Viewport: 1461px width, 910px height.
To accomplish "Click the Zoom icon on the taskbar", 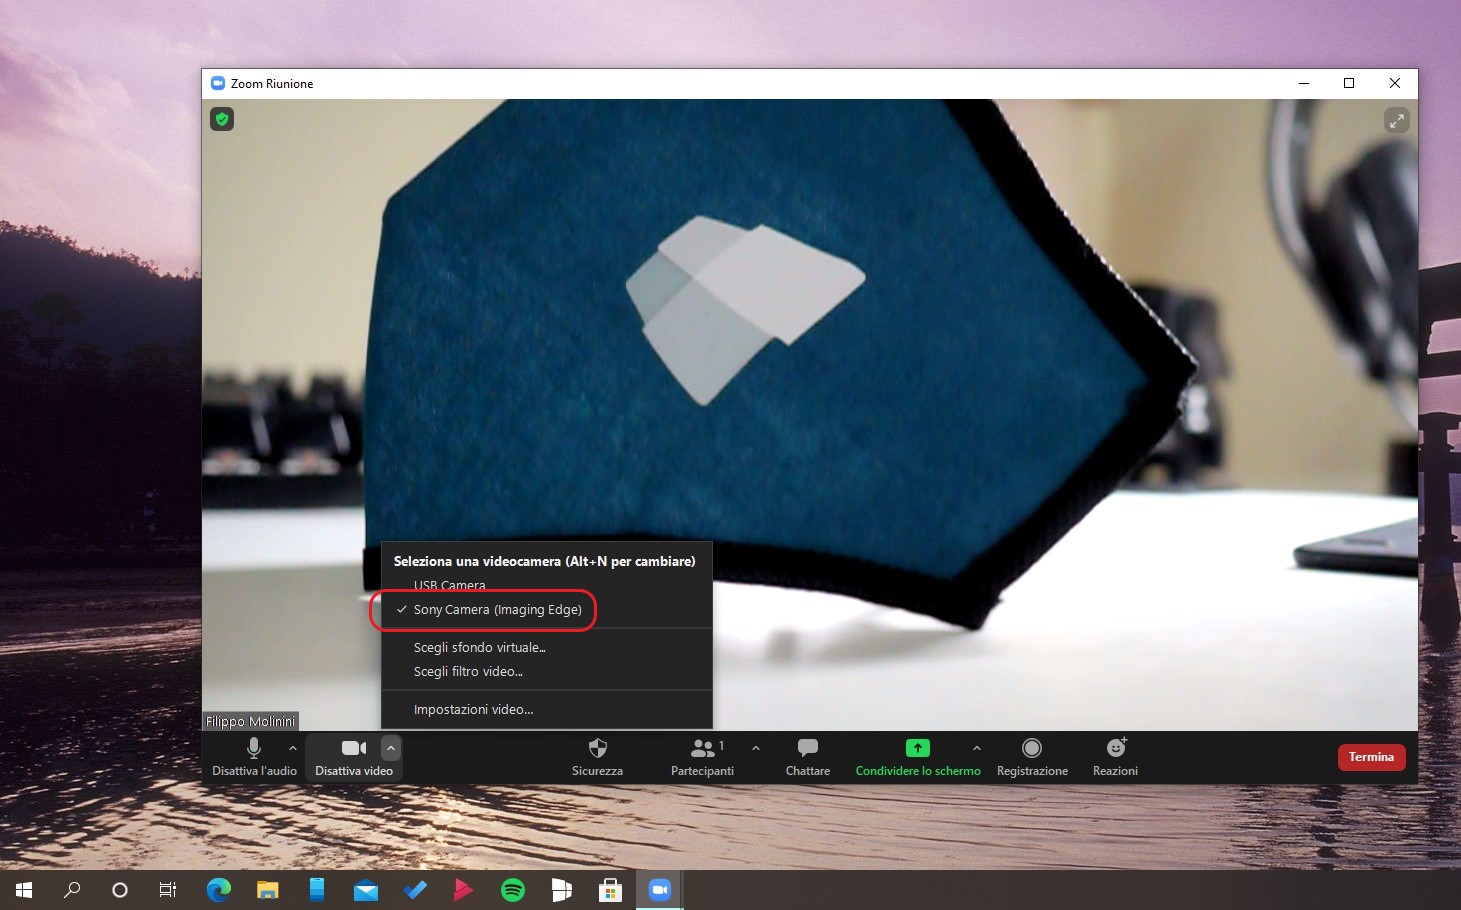I will (x=659, y=889).
